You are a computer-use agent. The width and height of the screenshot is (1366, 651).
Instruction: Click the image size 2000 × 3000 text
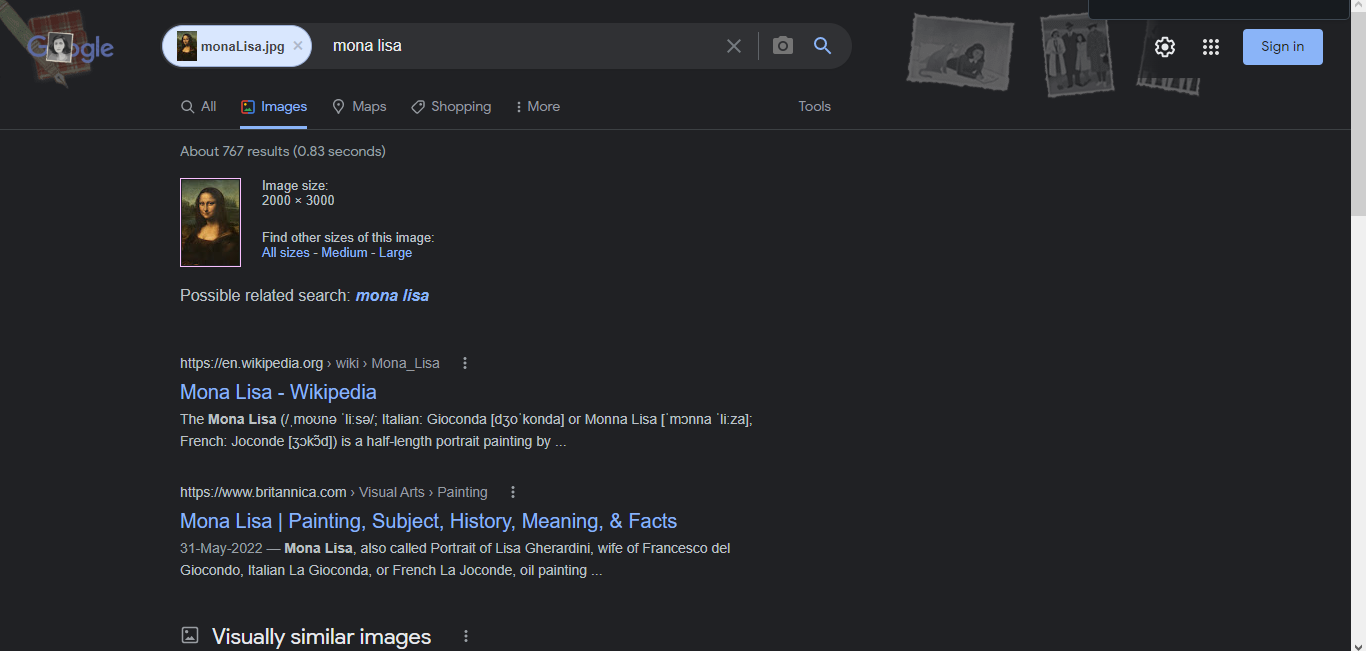(298, 200)
